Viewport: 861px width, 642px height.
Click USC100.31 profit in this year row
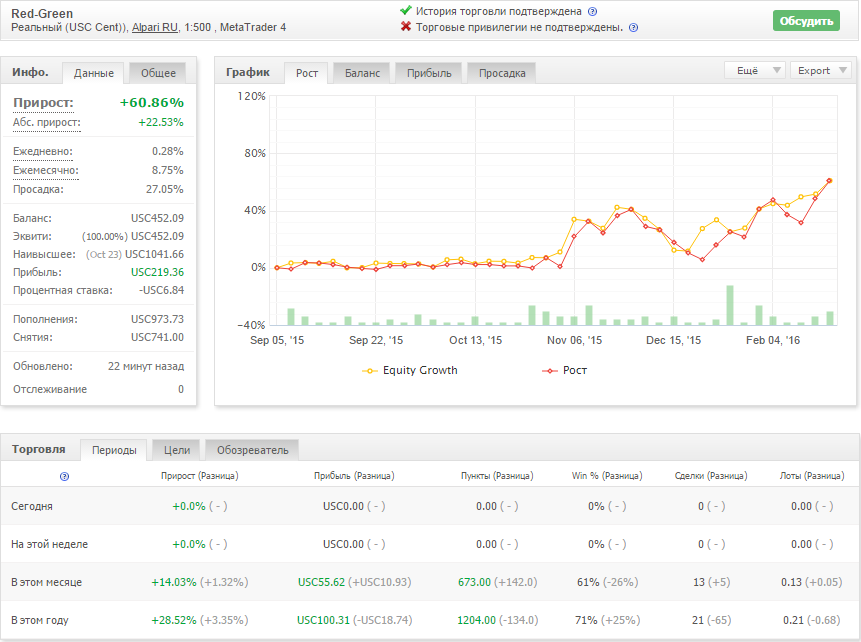[x=323, y=620]
